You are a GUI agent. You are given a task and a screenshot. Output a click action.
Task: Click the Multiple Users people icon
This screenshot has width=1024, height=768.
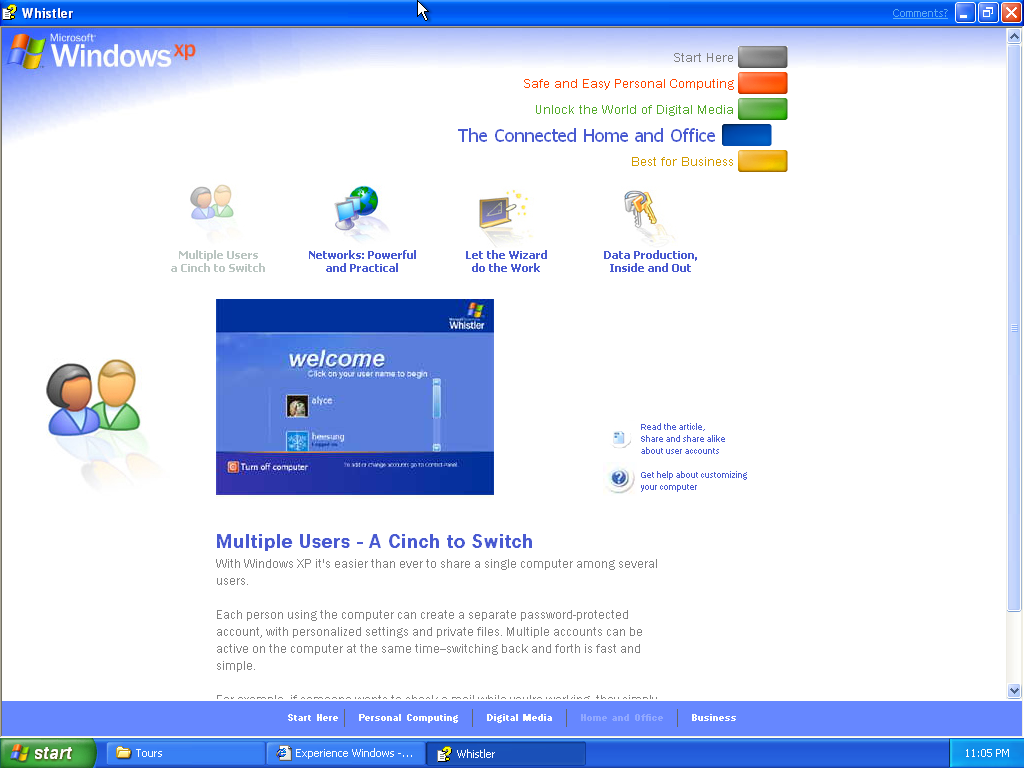click(x=212, y=202)
